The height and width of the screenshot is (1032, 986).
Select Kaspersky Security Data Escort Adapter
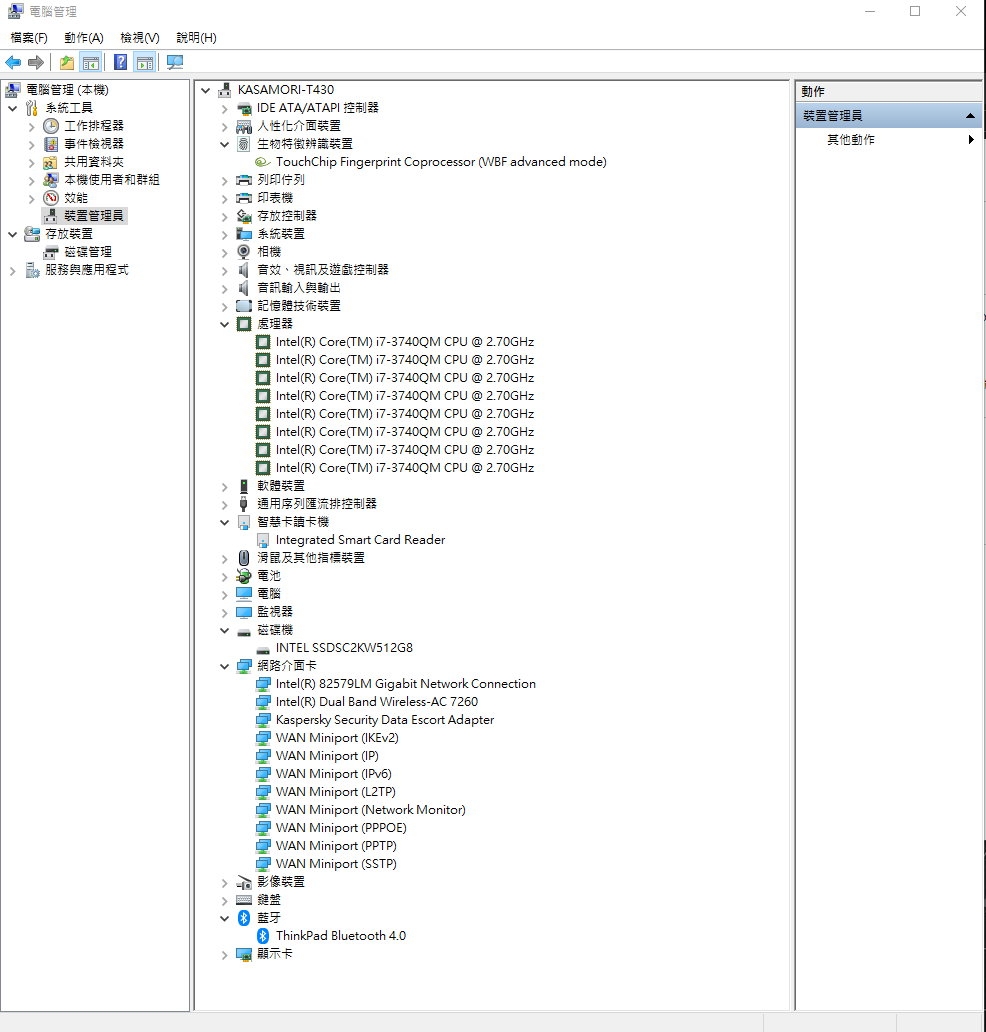tap(384, 720)
